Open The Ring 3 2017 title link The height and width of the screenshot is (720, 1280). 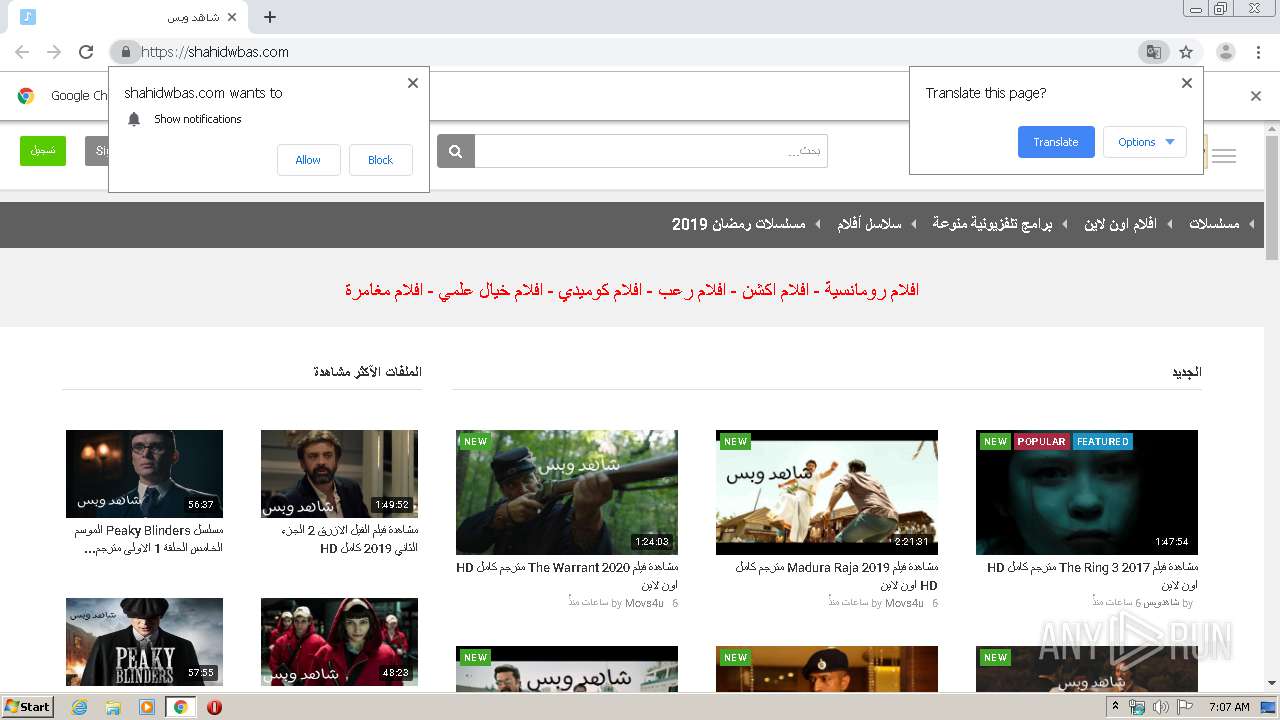coord(1092,576)
